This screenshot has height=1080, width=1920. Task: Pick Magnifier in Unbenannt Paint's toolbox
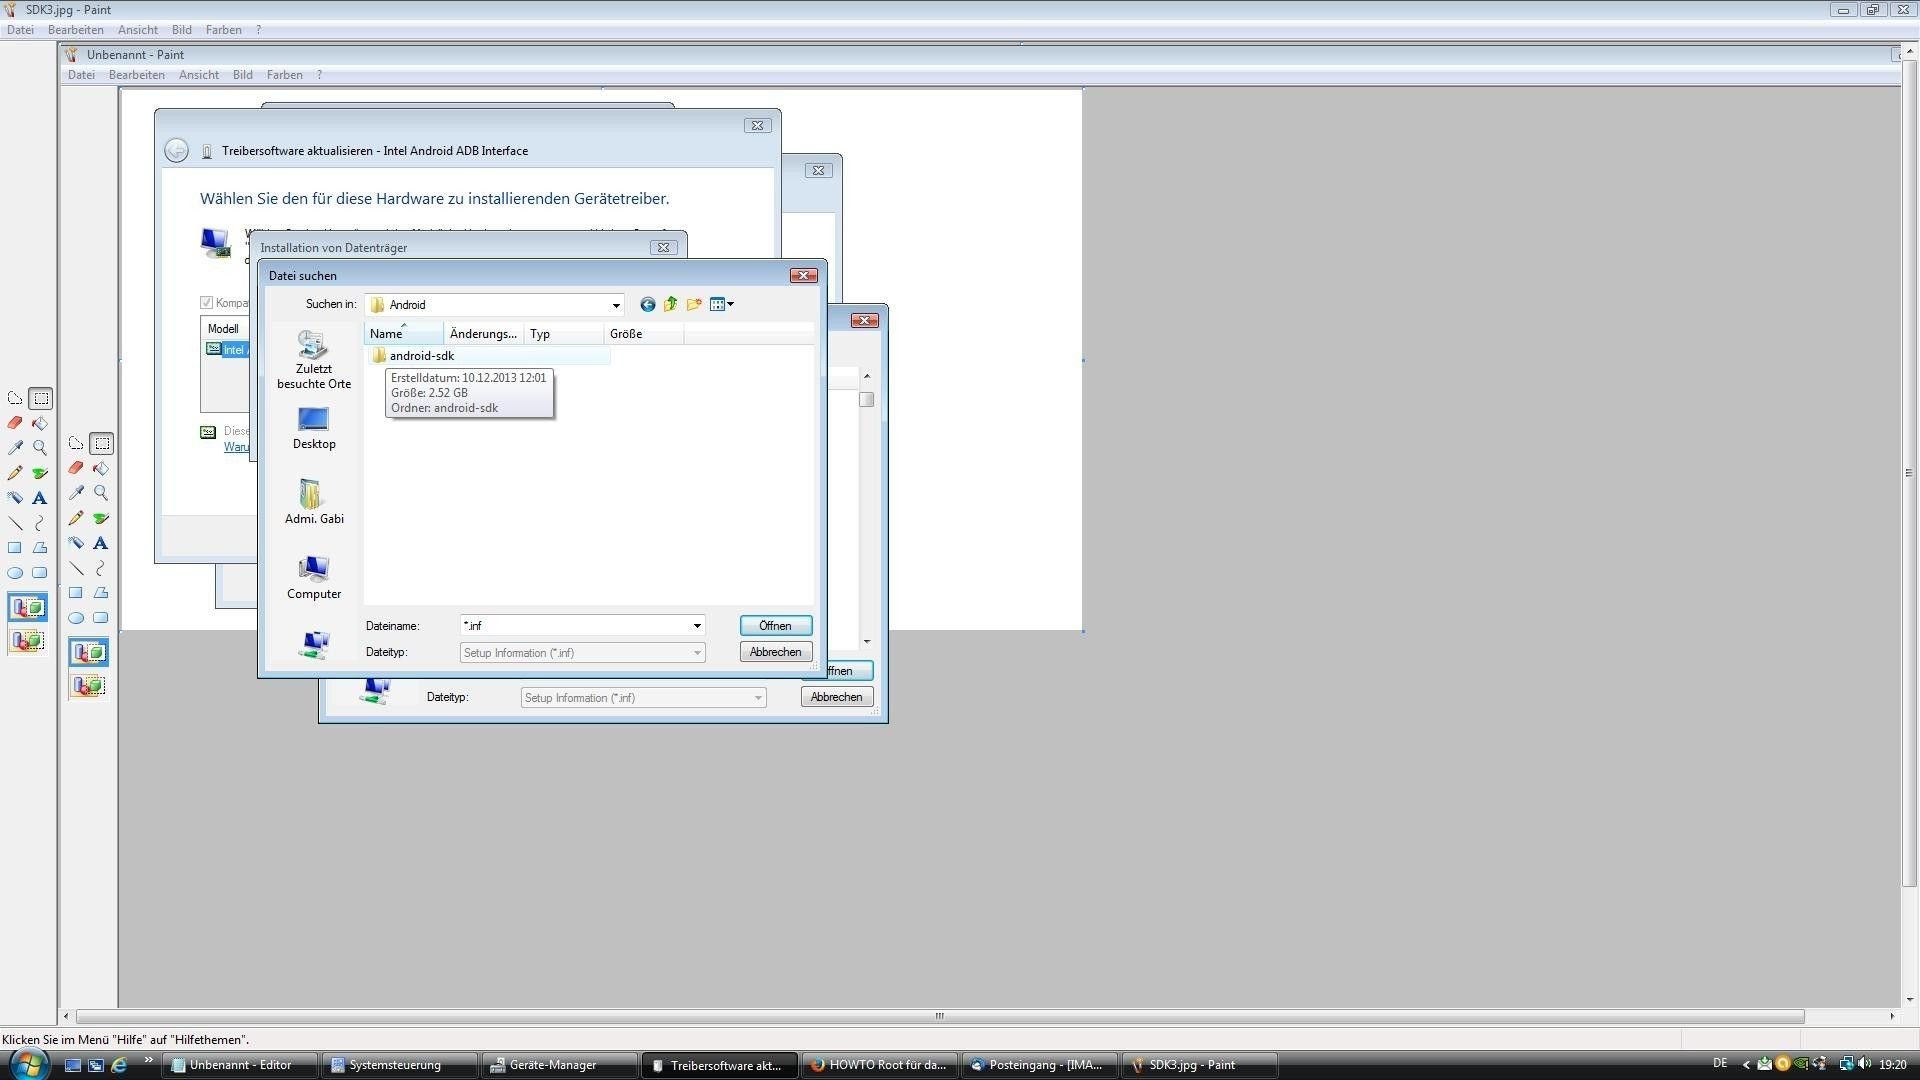point(101,493)
